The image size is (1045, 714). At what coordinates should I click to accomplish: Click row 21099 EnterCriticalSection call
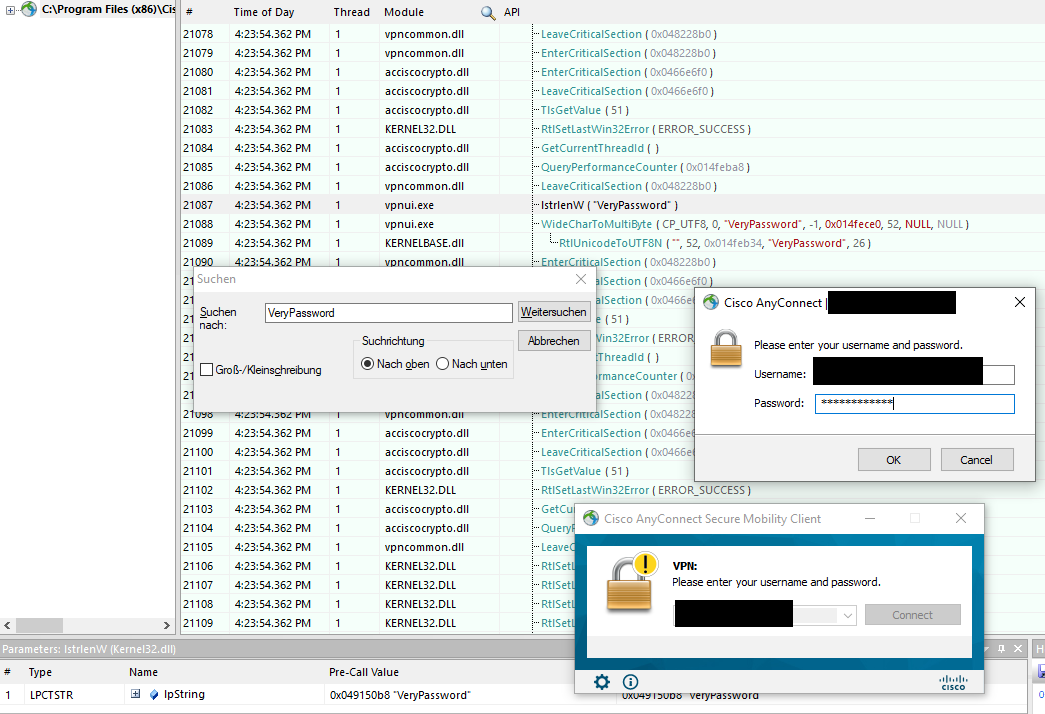click(x=616, y=433)
